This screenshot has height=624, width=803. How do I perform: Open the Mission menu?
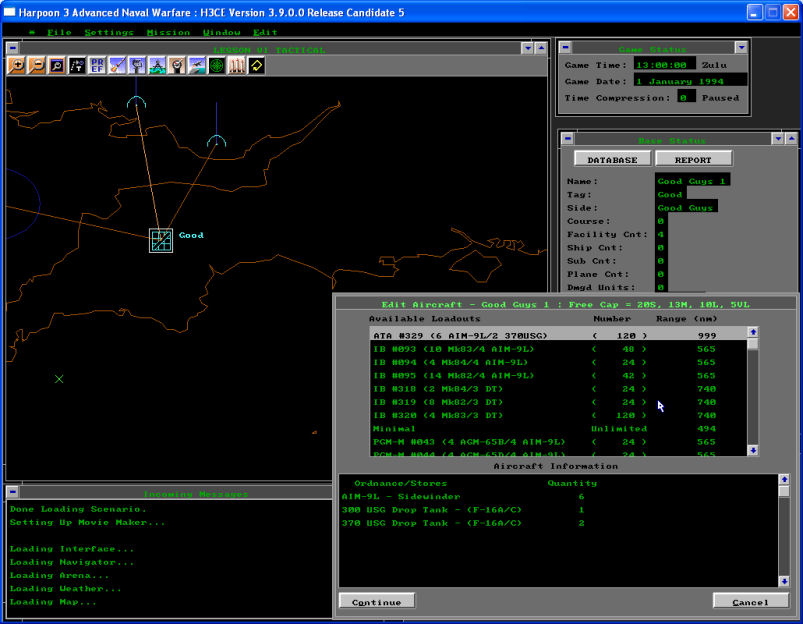pyautogui.click(x=168, y=32)
